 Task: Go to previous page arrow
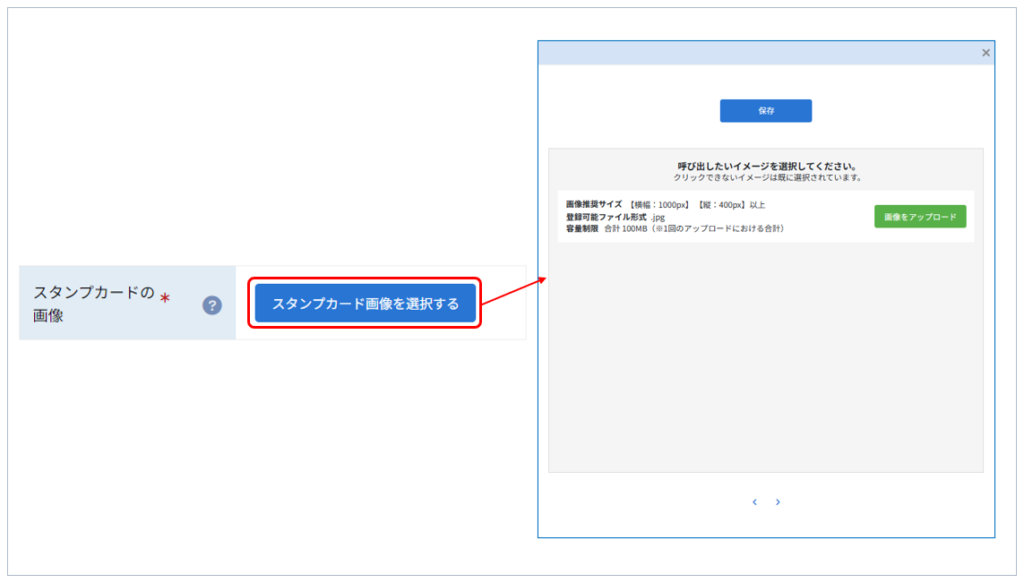point(754,502)
